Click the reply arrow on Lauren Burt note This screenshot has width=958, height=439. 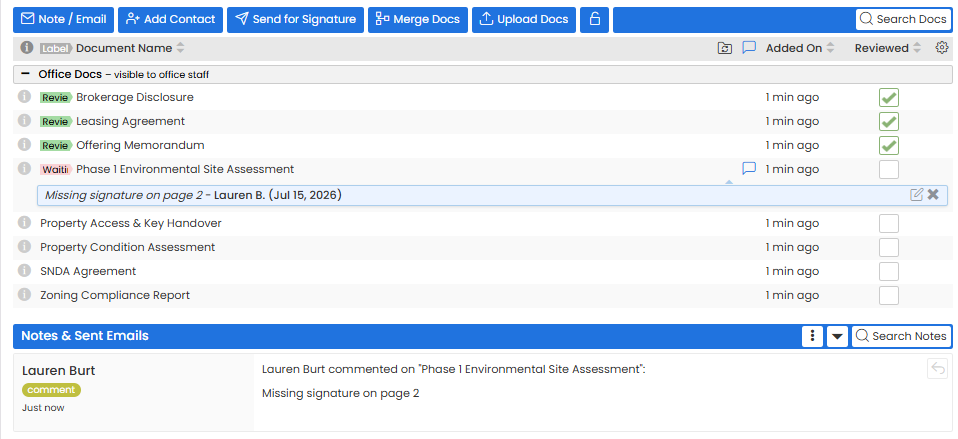(x=937, y=369)
